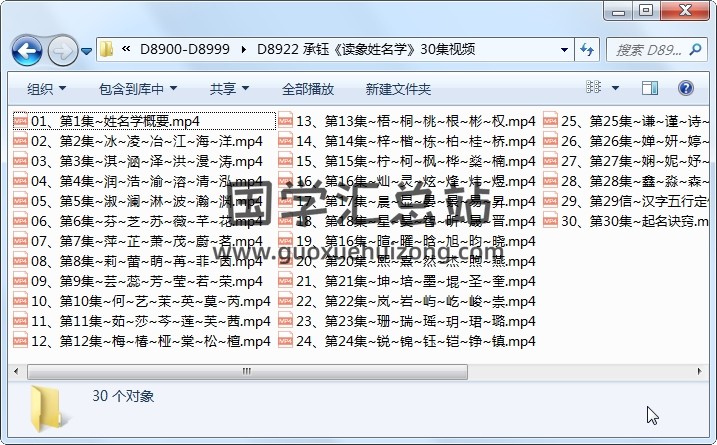Click the Forward navigation arrow button
Image resolution: width=717 pixels, height=445 pixels.
click(x=63, y=50)
